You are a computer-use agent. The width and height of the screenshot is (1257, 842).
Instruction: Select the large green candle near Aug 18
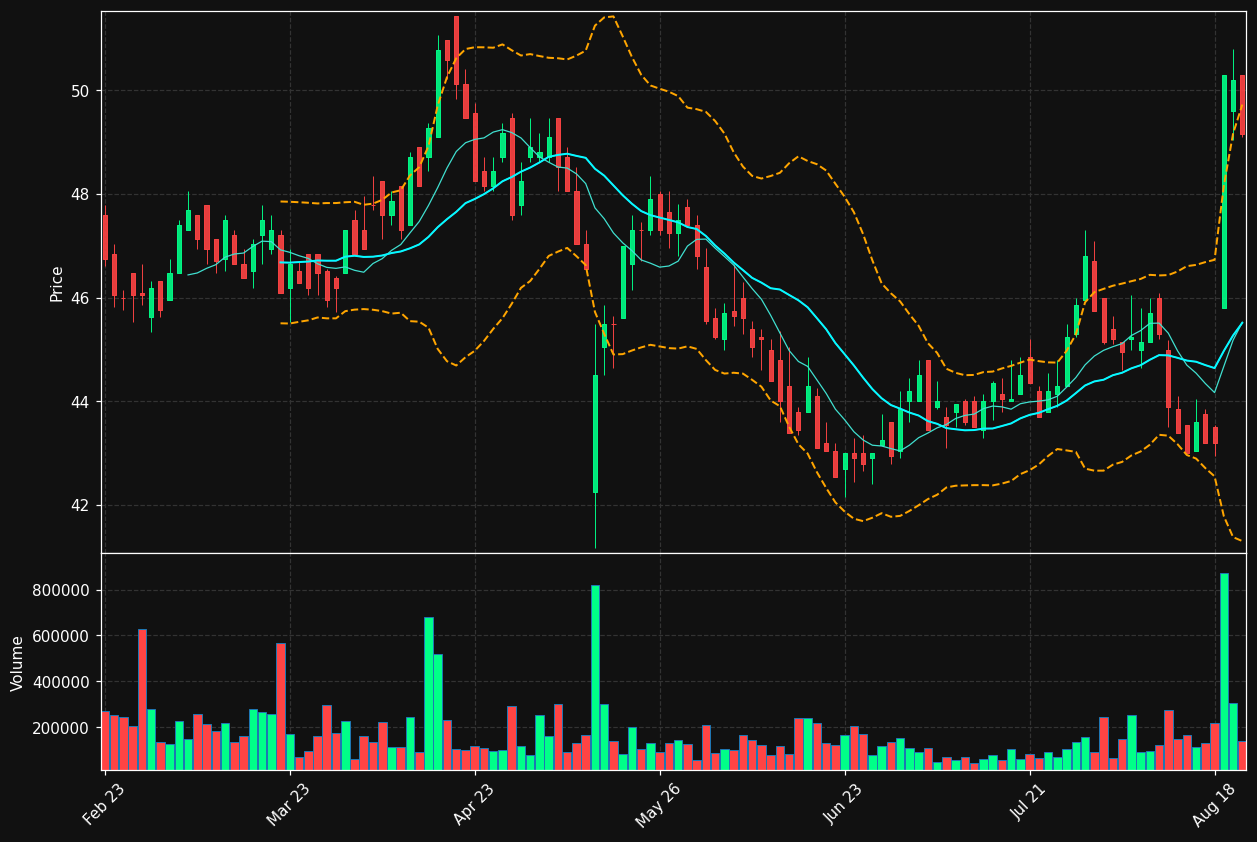click(1224, 192)
